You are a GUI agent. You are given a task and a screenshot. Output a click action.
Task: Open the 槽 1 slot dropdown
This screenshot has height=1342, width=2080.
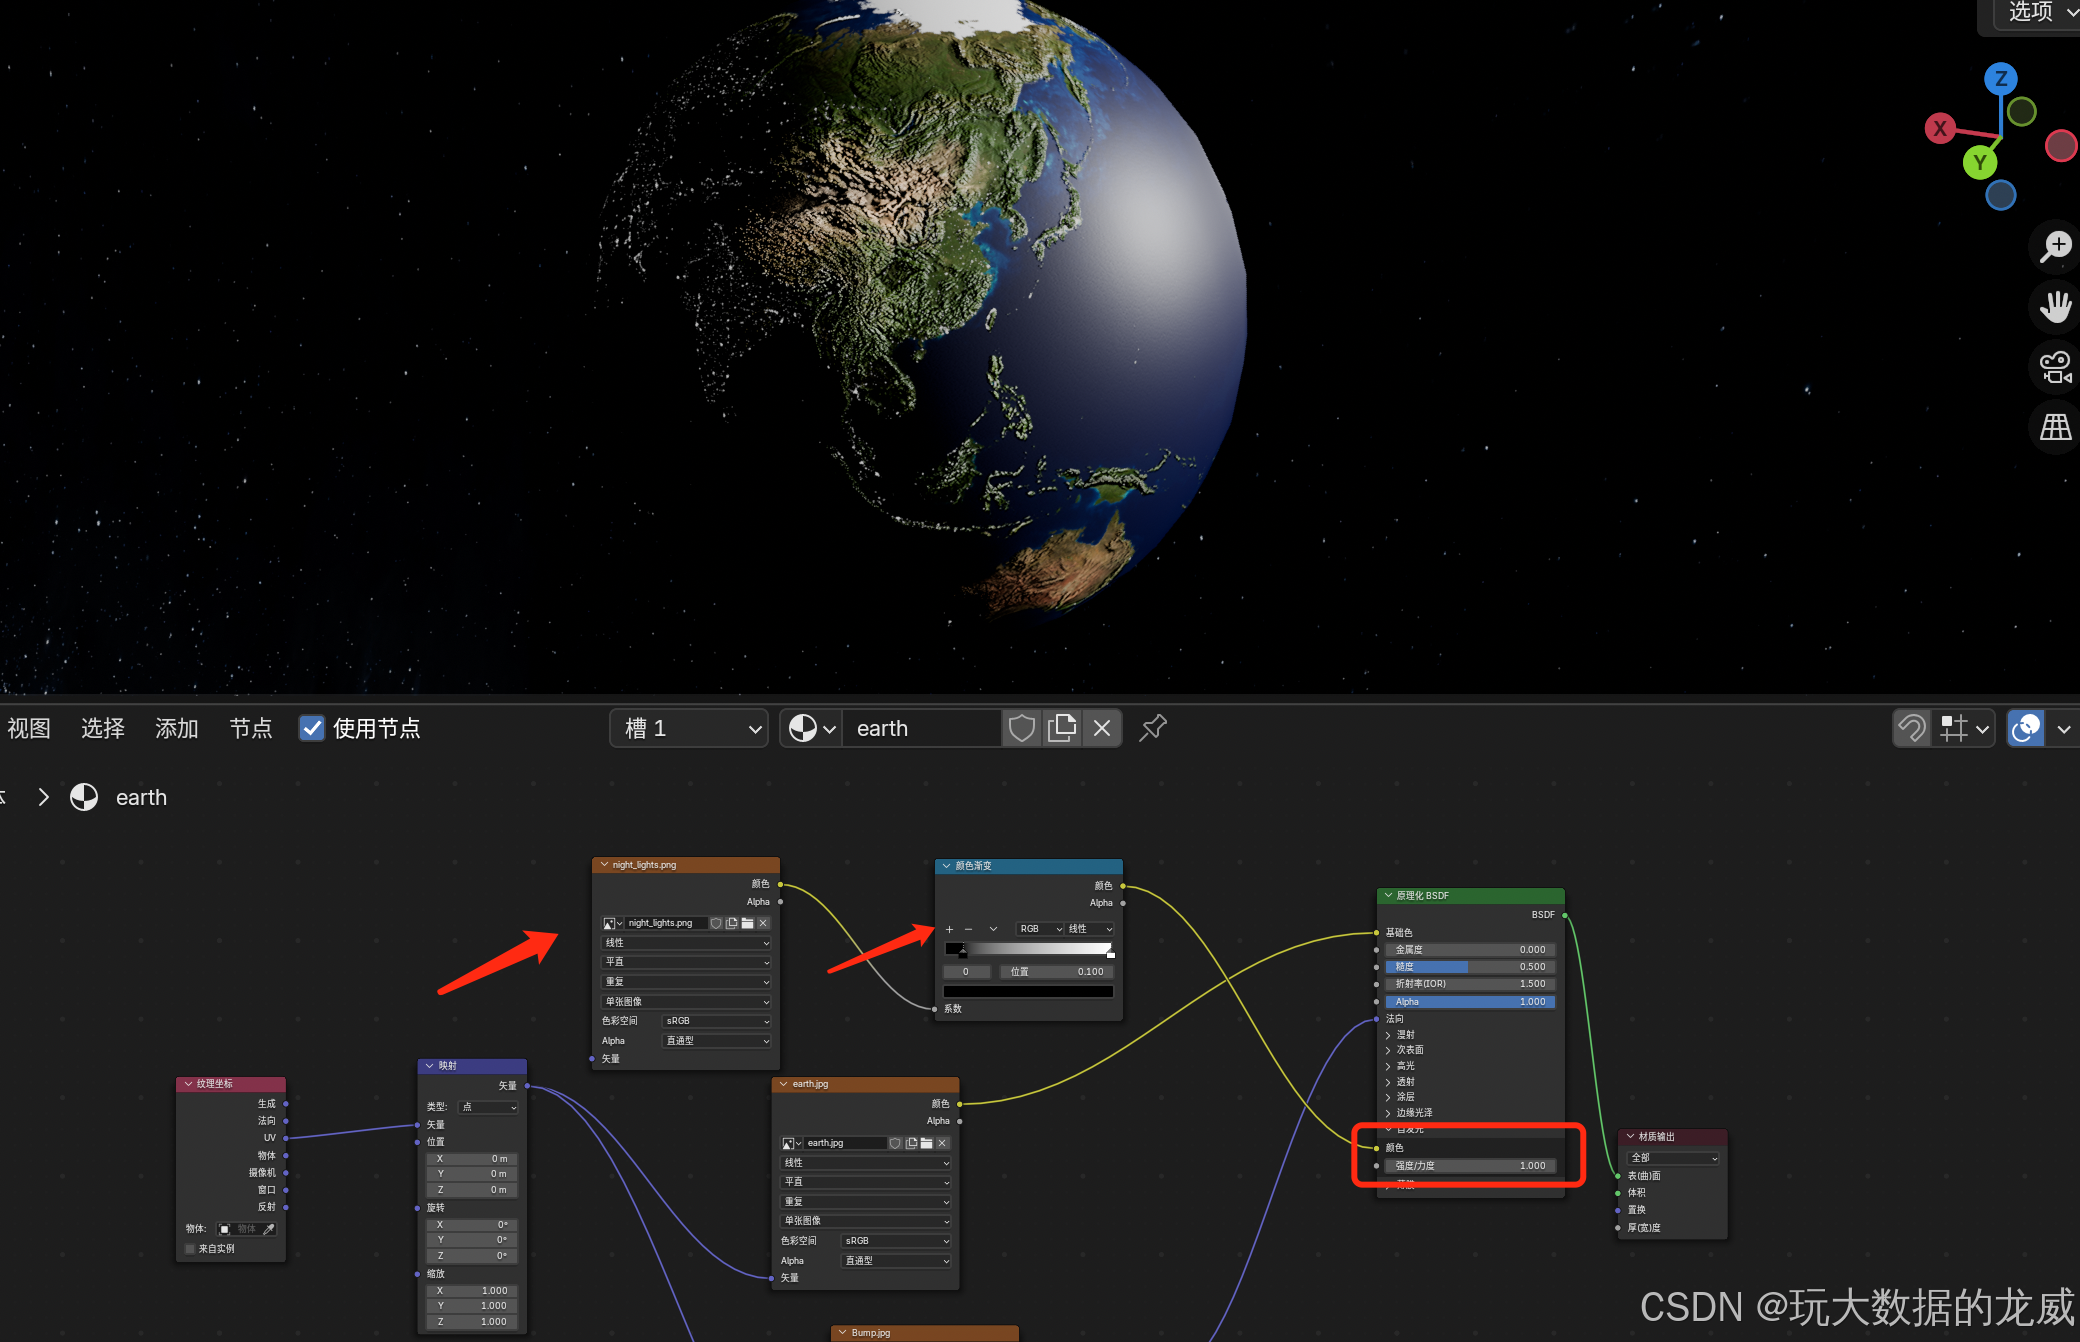(689, 728)
